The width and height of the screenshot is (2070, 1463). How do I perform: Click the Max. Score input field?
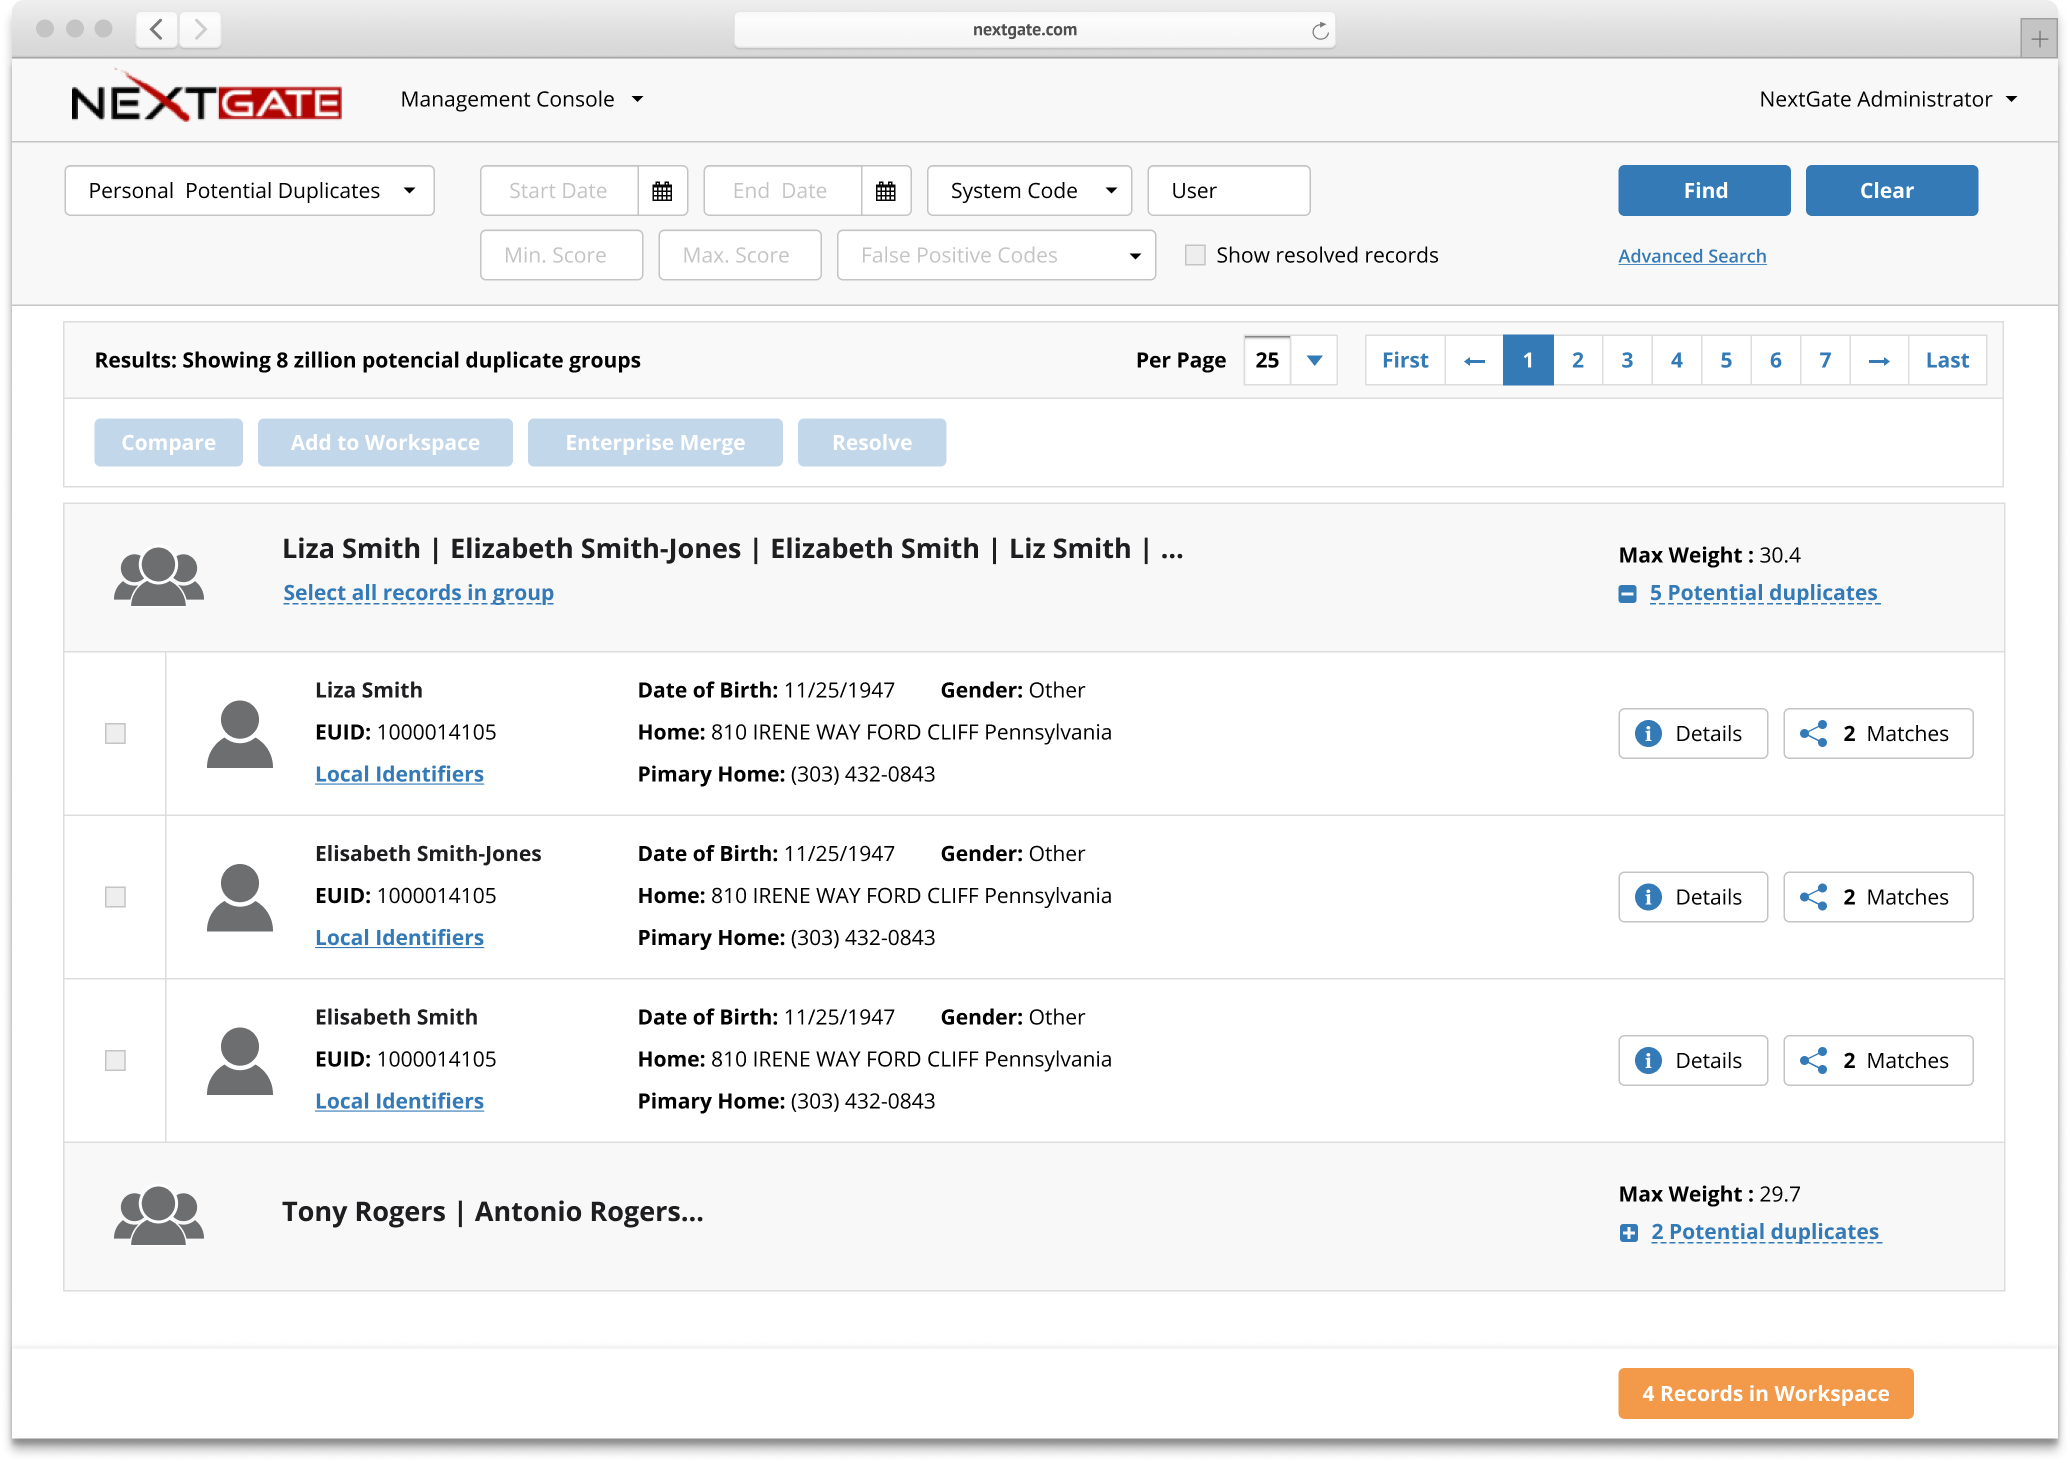pyautogui.click(x=739, y=255)
